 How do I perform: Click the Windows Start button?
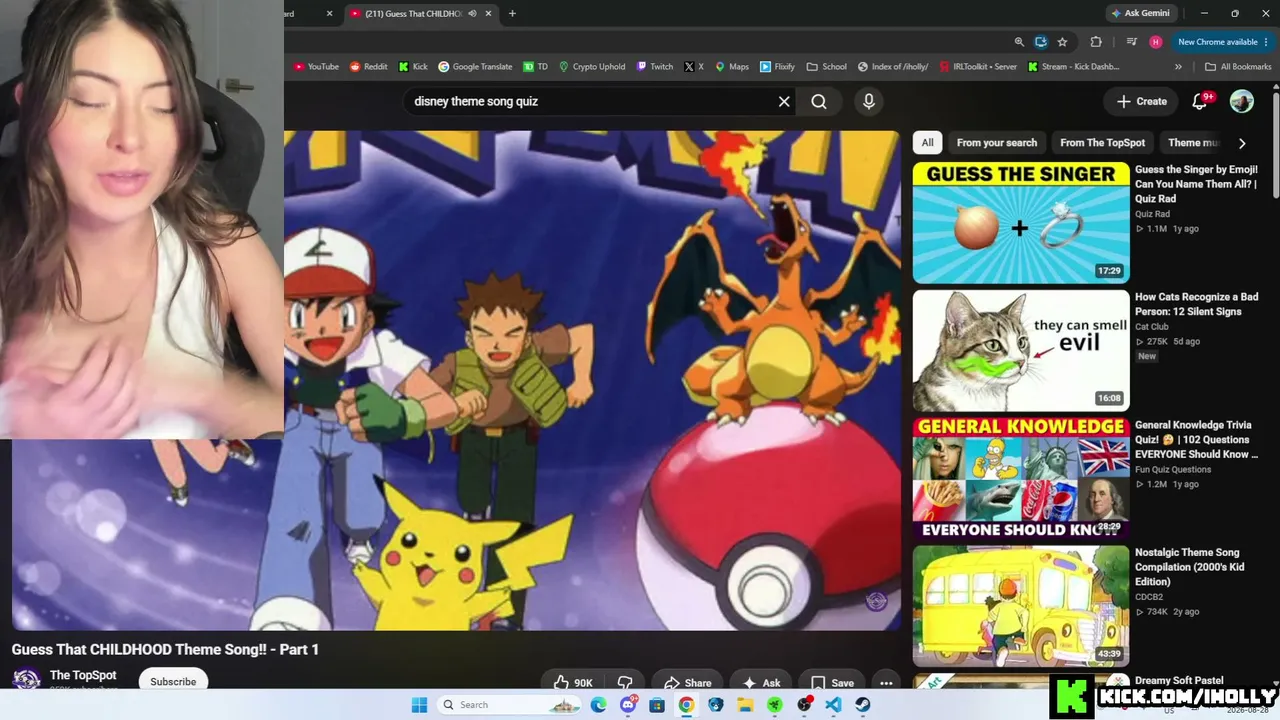pyautogui.click(x=419, y=705)
